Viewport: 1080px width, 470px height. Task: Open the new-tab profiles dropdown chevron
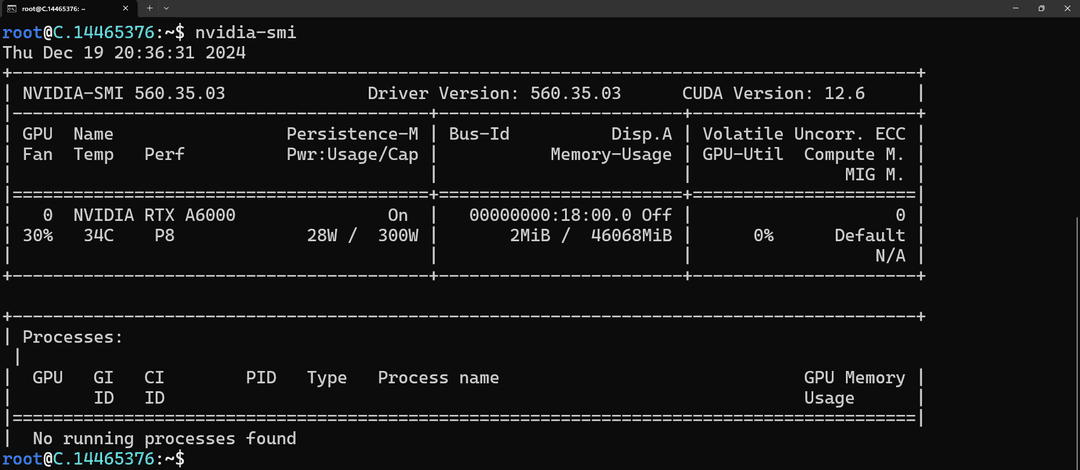[x=166, y=8]
